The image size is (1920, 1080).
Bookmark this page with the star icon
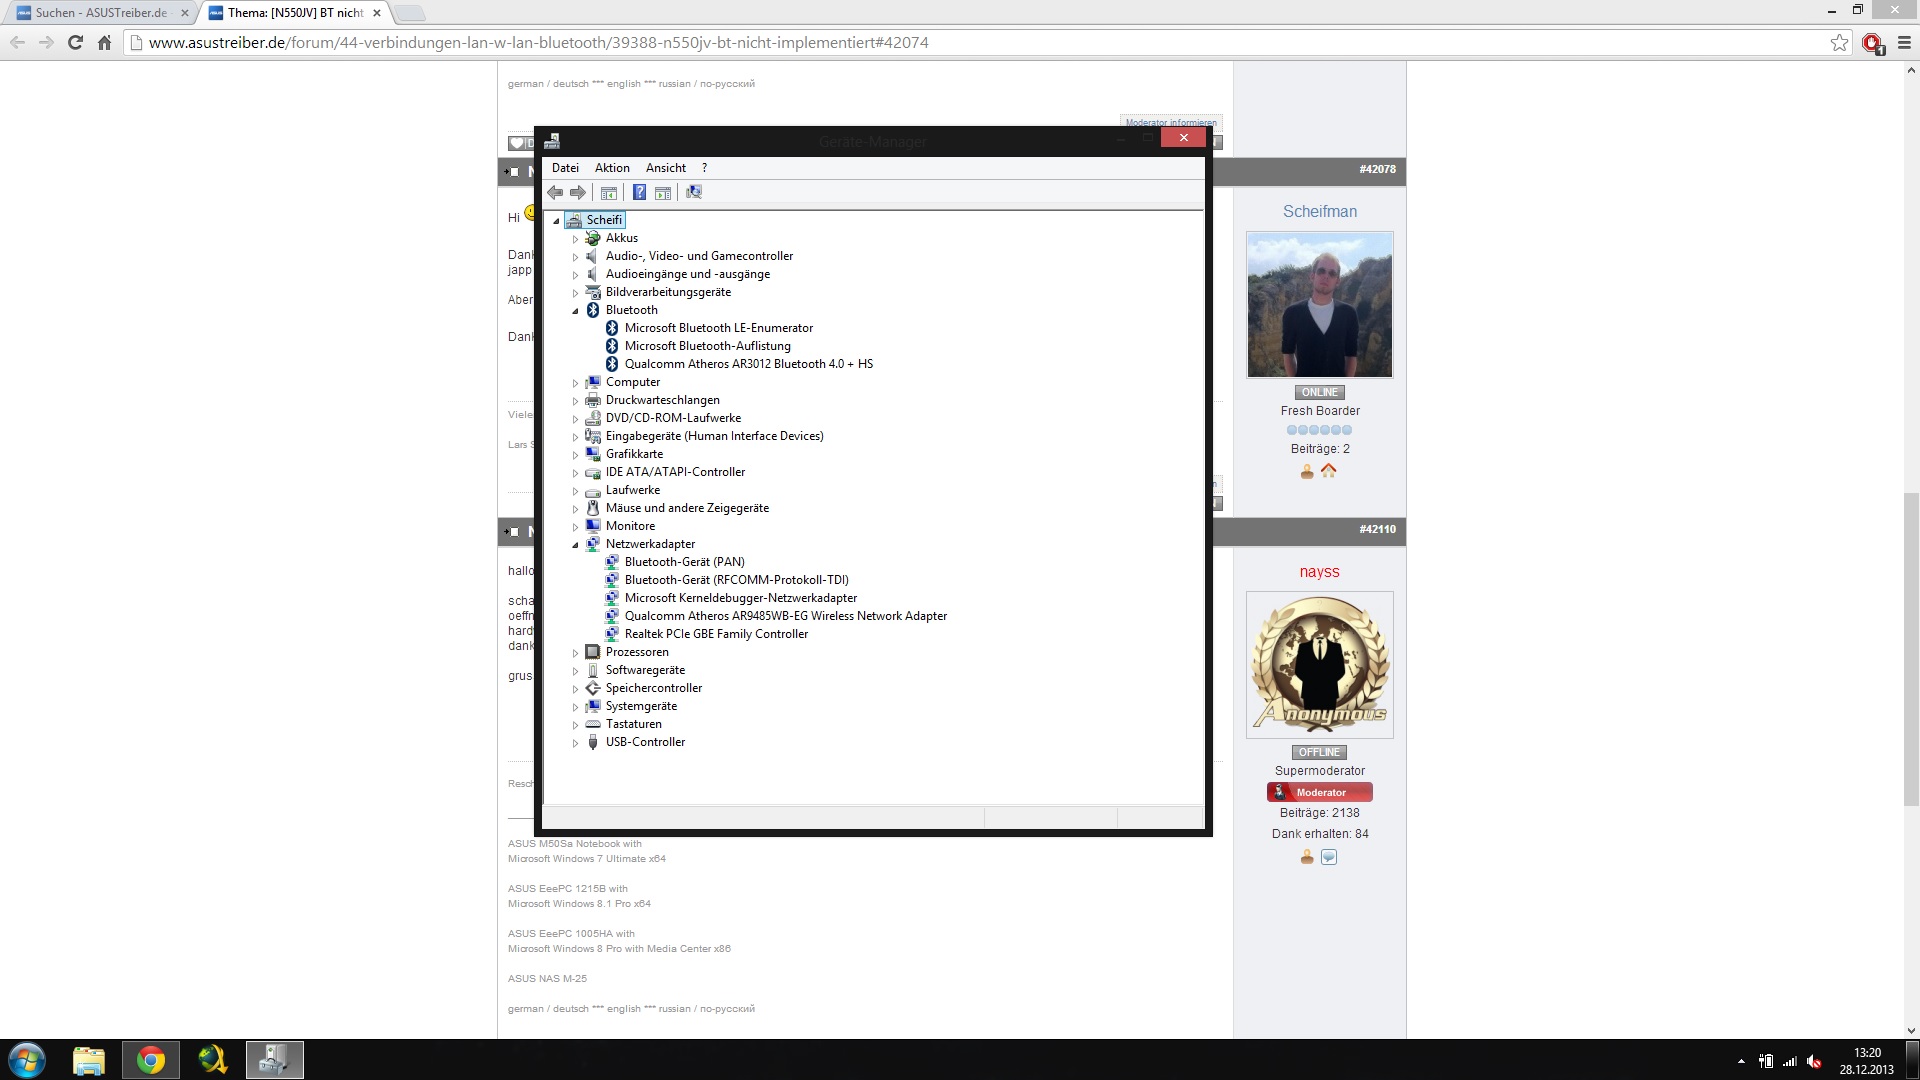[1839, 43]
